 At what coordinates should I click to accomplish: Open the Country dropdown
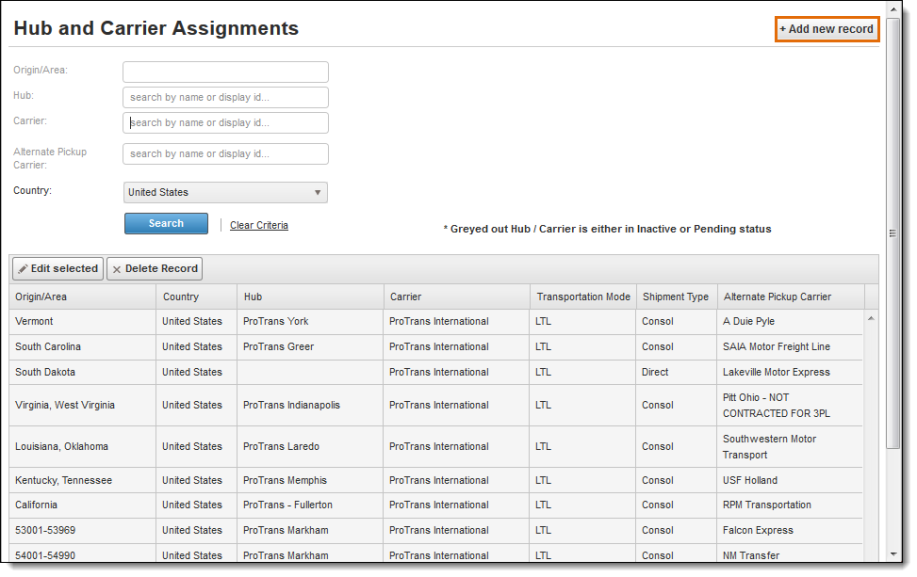[x=226, y=193]
